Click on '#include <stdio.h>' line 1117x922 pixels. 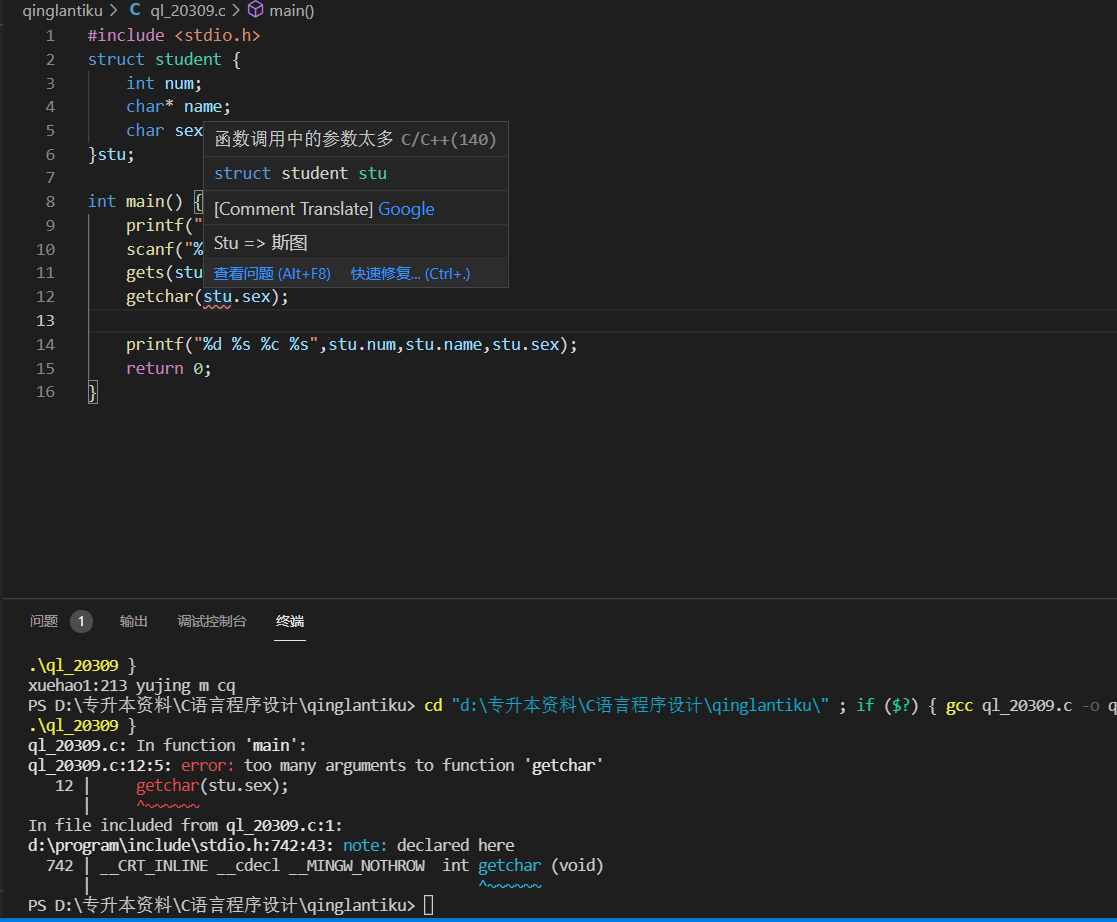[x=174, y=36]
